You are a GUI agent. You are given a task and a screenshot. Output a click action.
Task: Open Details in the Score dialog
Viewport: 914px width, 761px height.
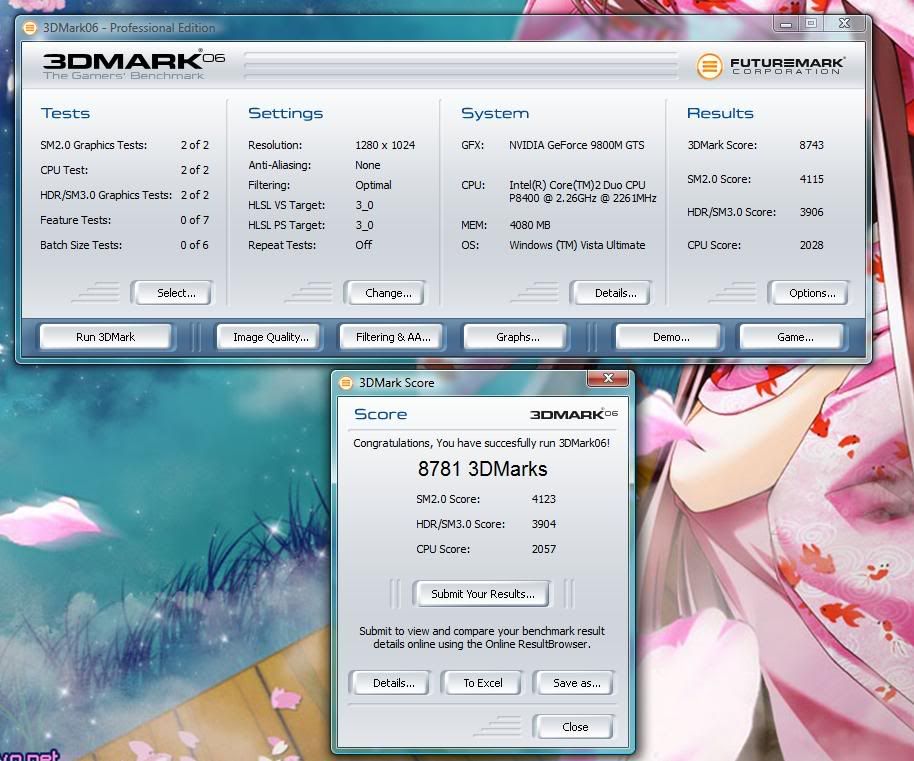coord(389,683)
